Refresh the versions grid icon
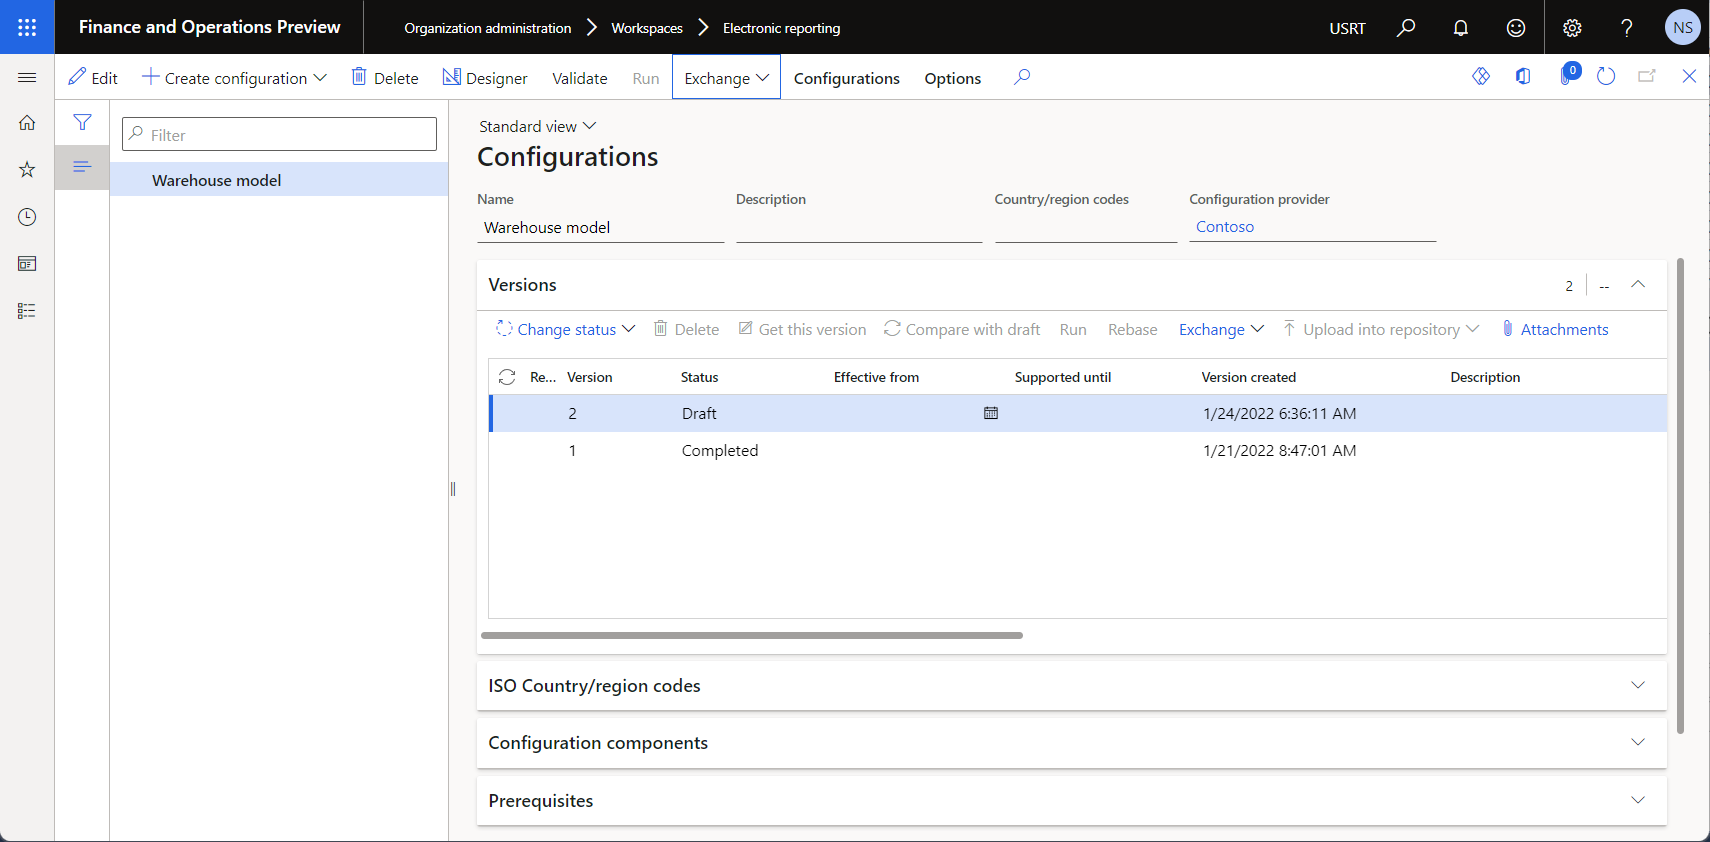Image resolution: width=1710 pixels, height=842 pixels. (x=507, y=377)
